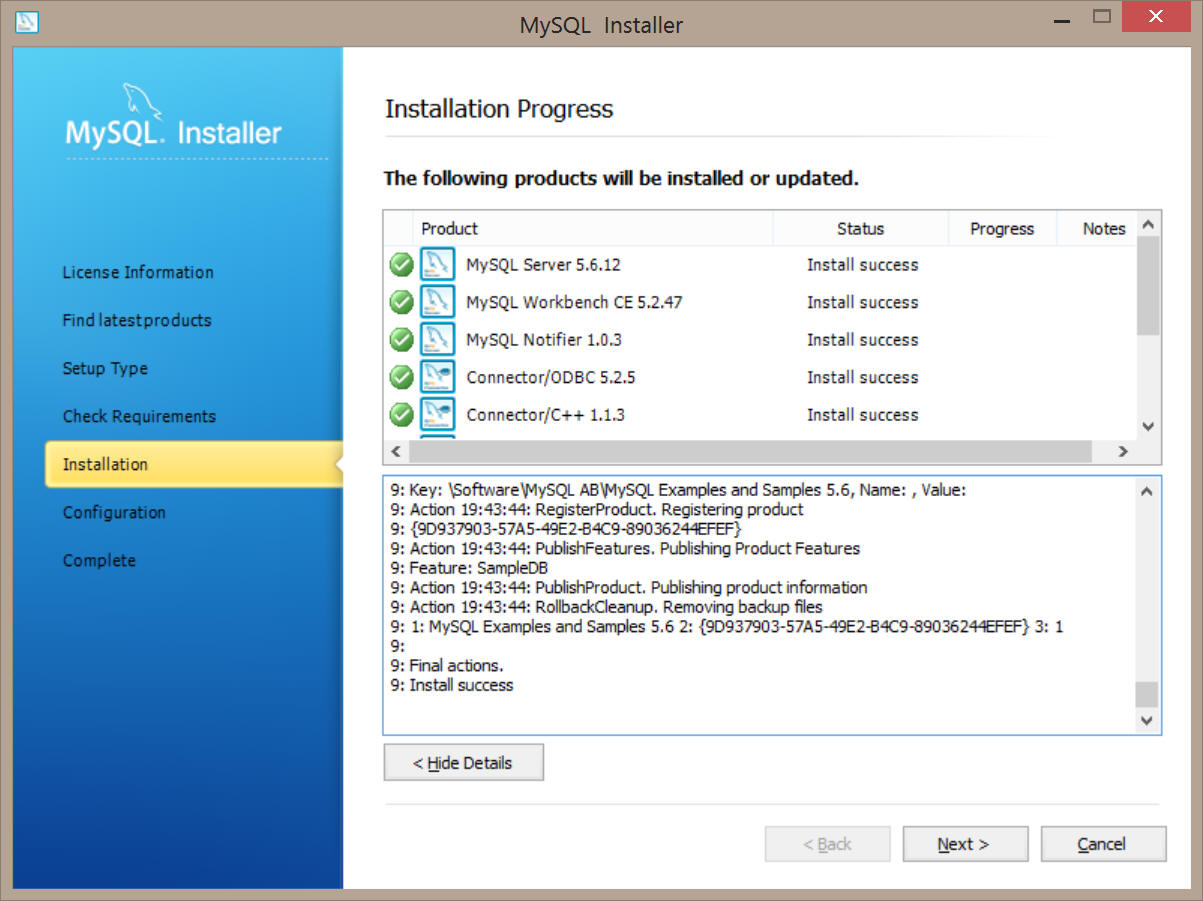Screen dimensions: 1203x901
Task: Select the Setup Type step
Action: [x=105, y=368]
